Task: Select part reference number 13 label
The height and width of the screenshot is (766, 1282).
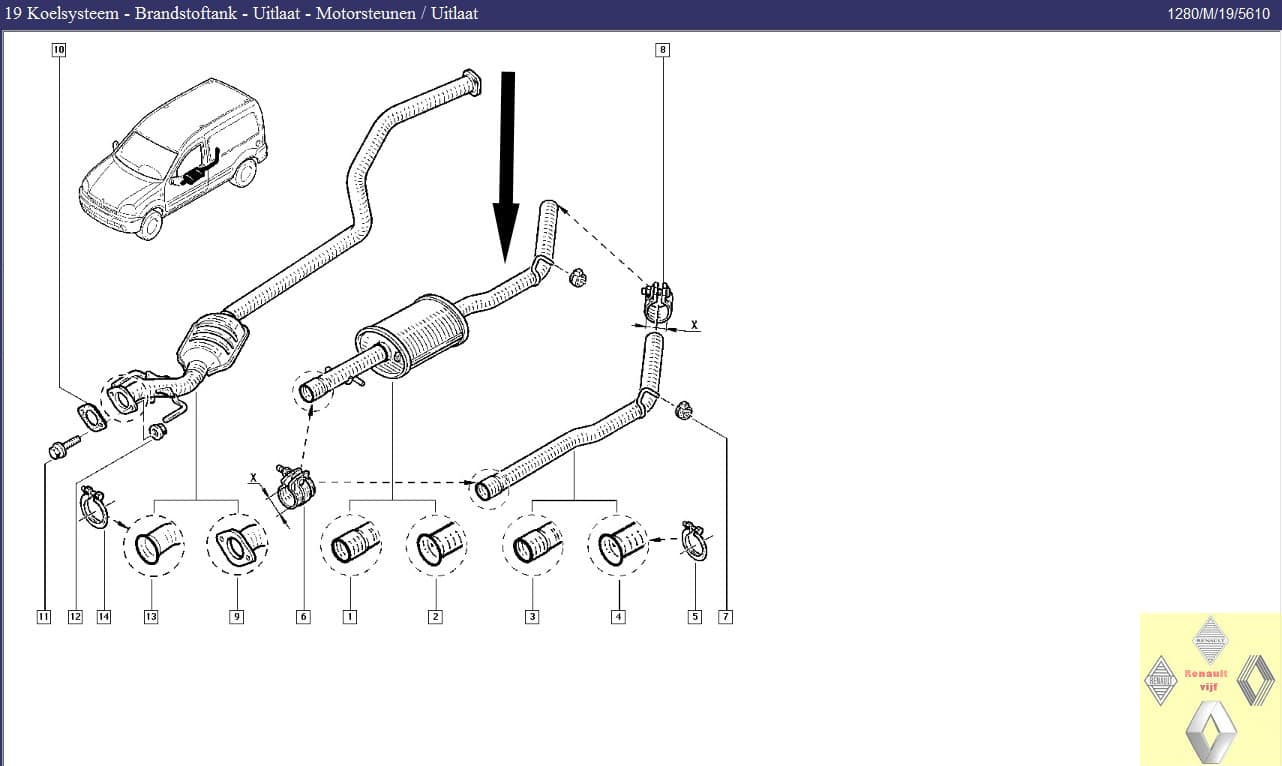Action: [151, 617]
